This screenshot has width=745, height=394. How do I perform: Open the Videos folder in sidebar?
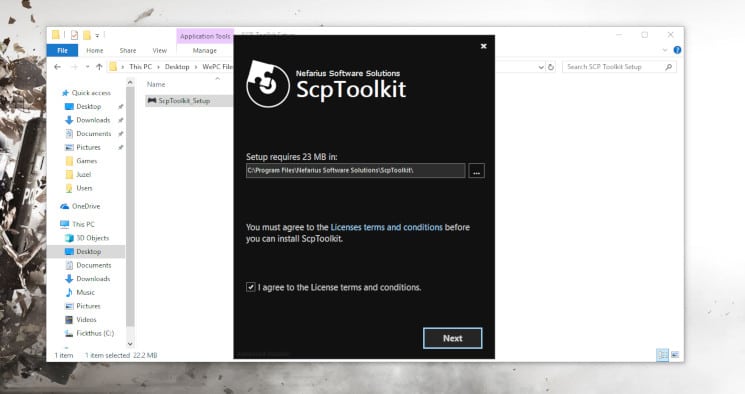tap(86, 319)
